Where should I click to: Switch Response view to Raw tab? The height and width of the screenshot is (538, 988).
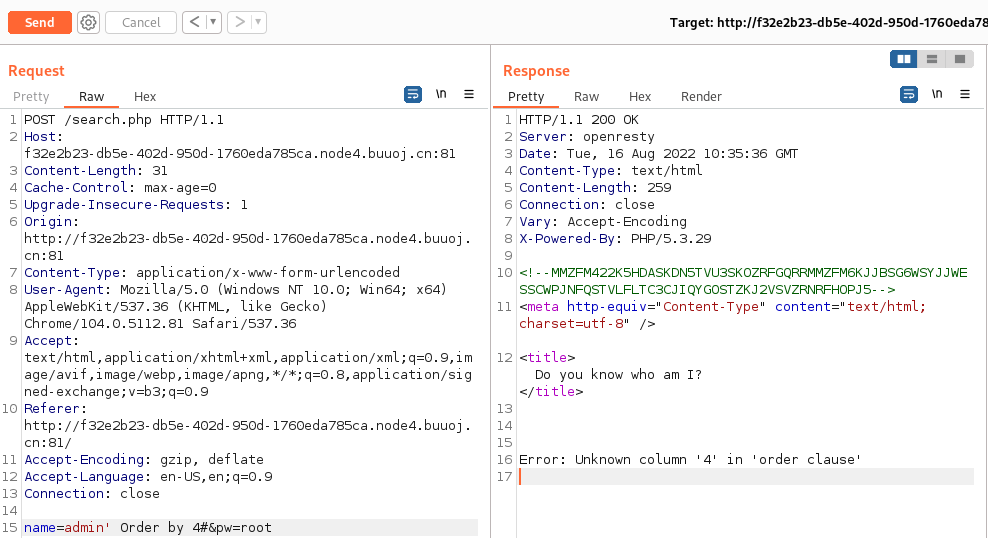[587, 96]
